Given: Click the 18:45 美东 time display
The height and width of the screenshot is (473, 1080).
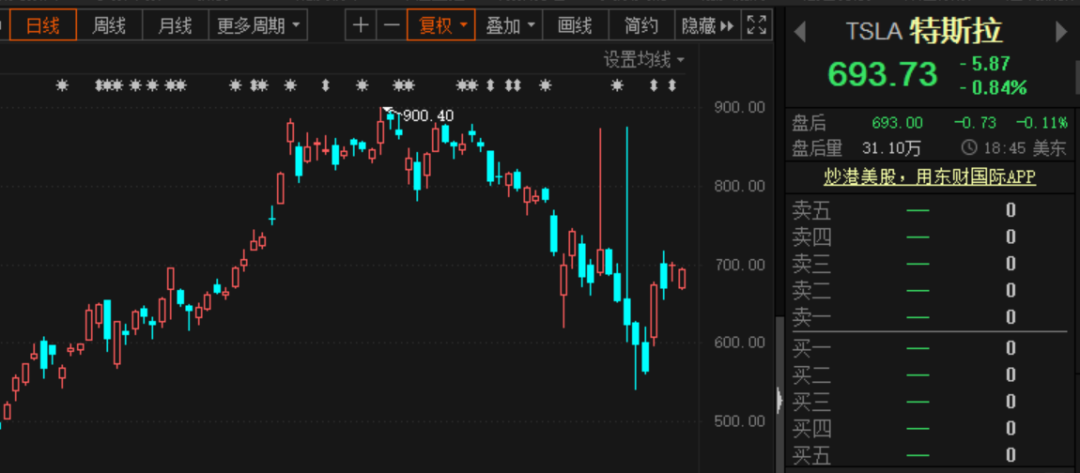Looking at the screenshot, I should [1024, 147].
